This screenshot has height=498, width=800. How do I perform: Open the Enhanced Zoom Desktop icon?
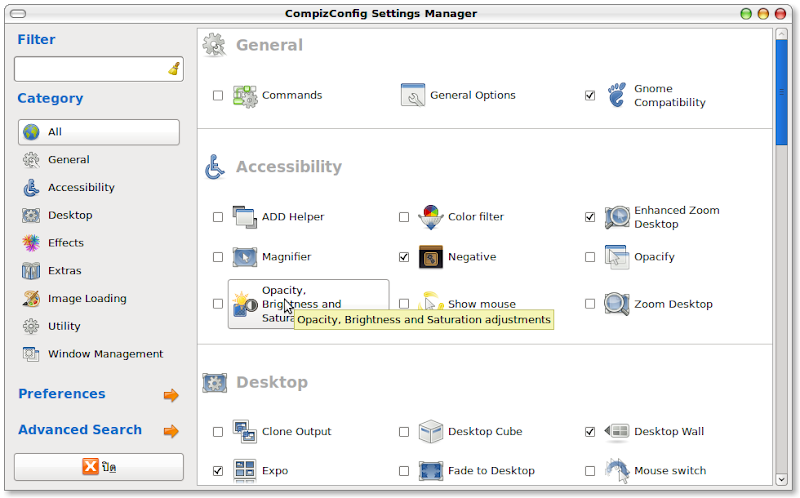[x=617, y=217]
